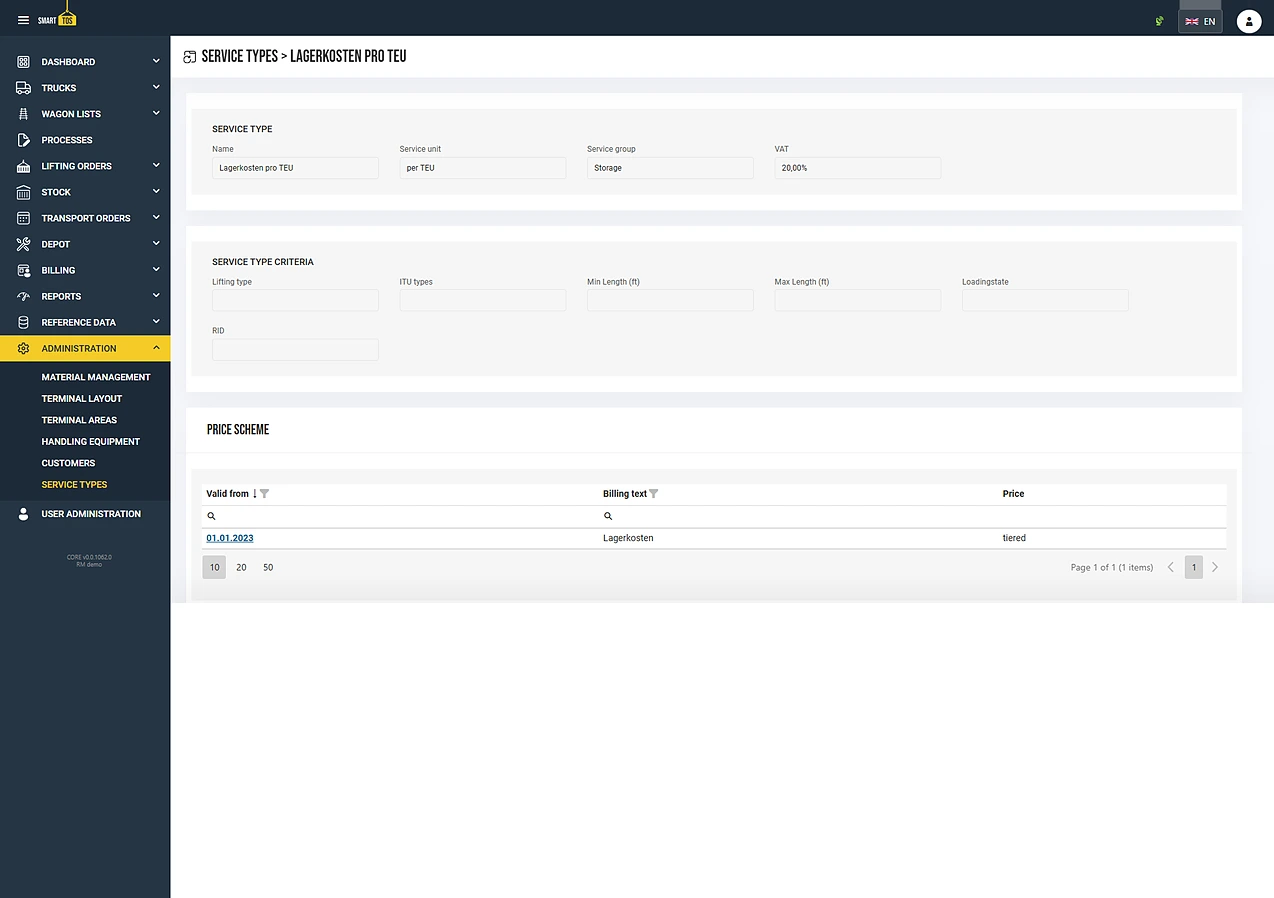Go to previous page arrow

[1171, 567]
